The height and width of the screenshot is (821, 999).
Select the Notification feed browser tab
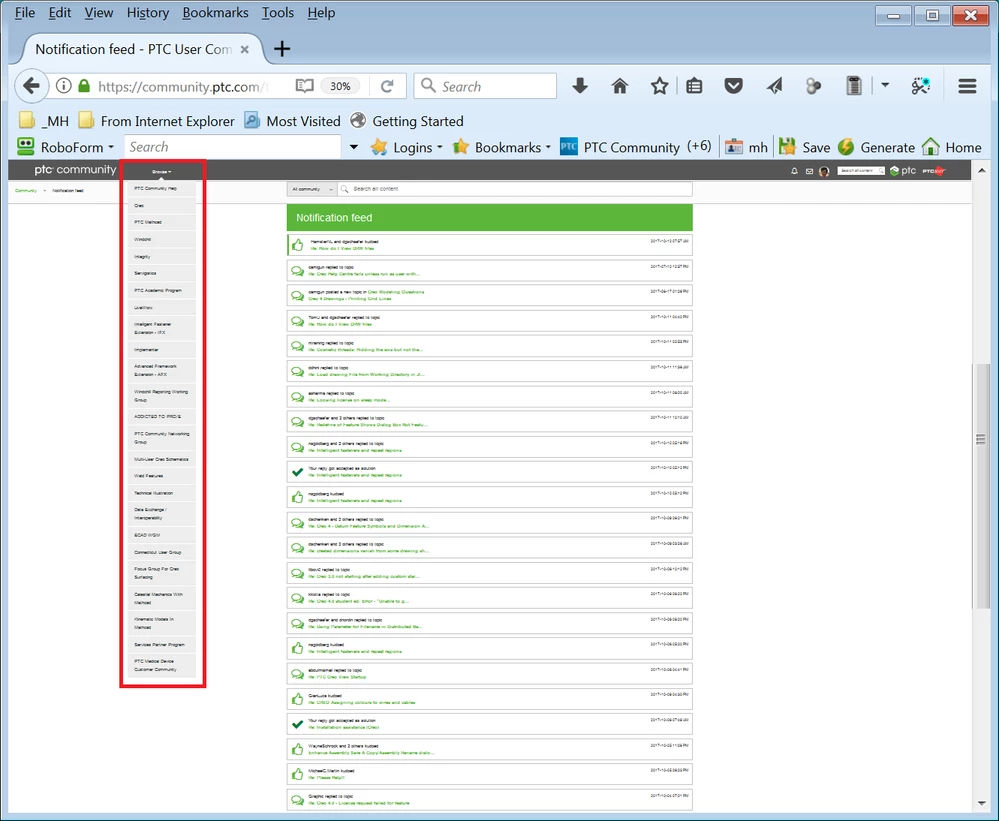[x=134, y=49]
